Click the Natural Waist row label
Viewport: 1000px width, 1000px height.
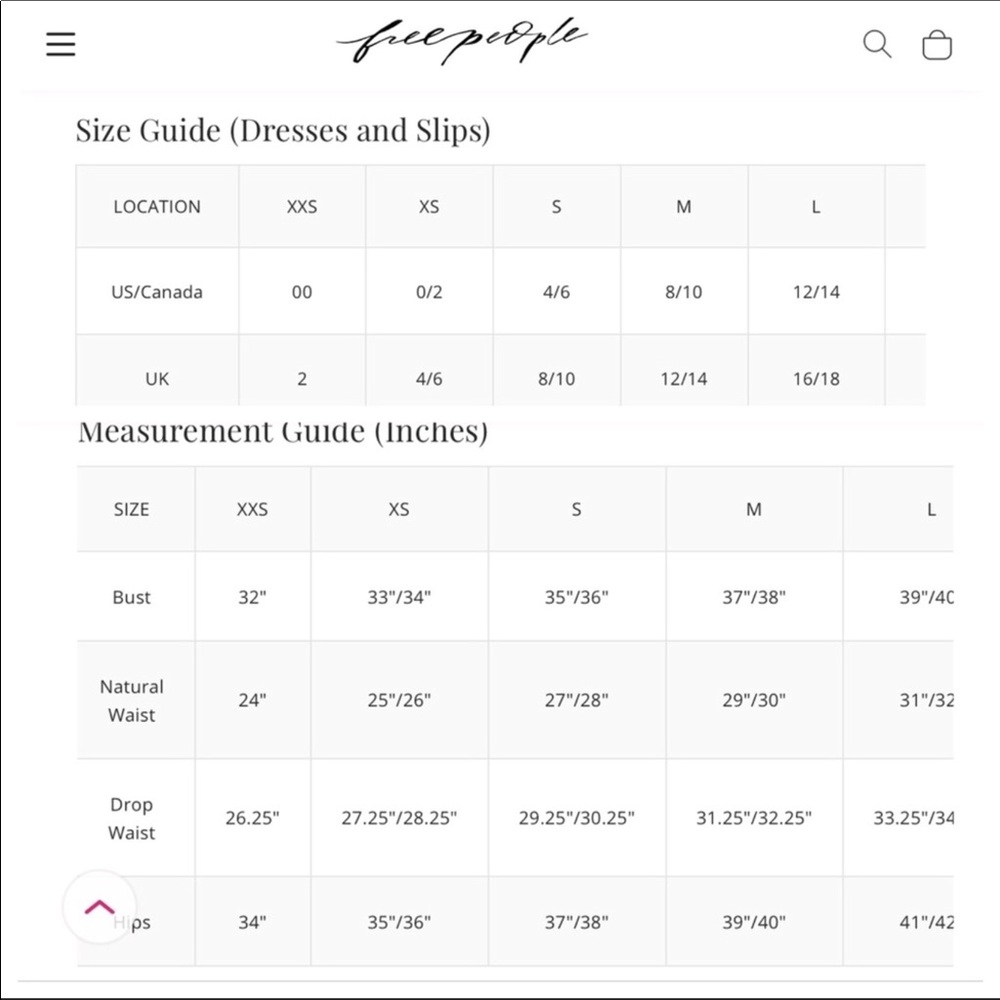pos(132,700)
